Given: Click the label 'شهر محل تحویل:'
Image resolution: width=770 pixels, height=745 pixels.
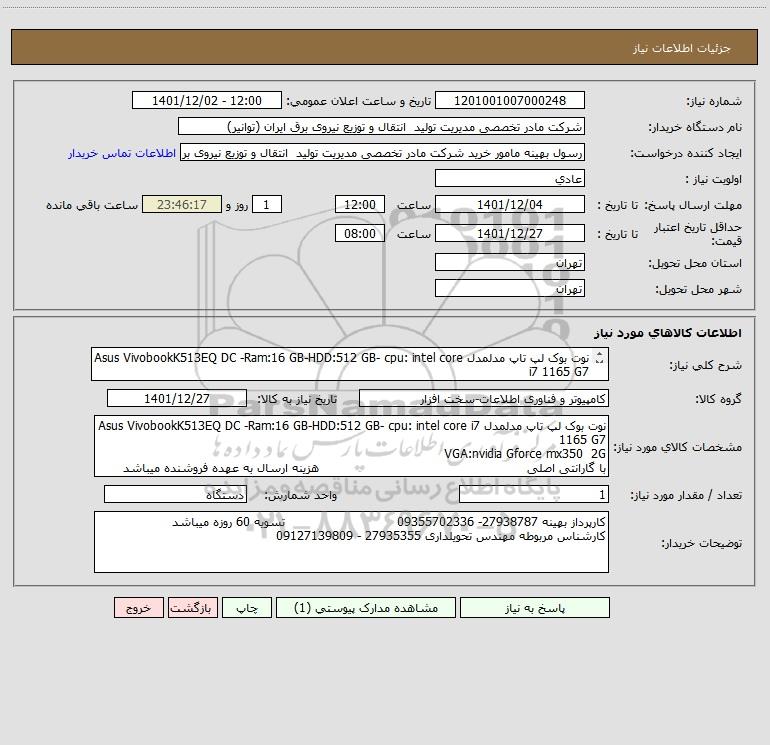Looking at the screenshot, I should click(698, 289).
